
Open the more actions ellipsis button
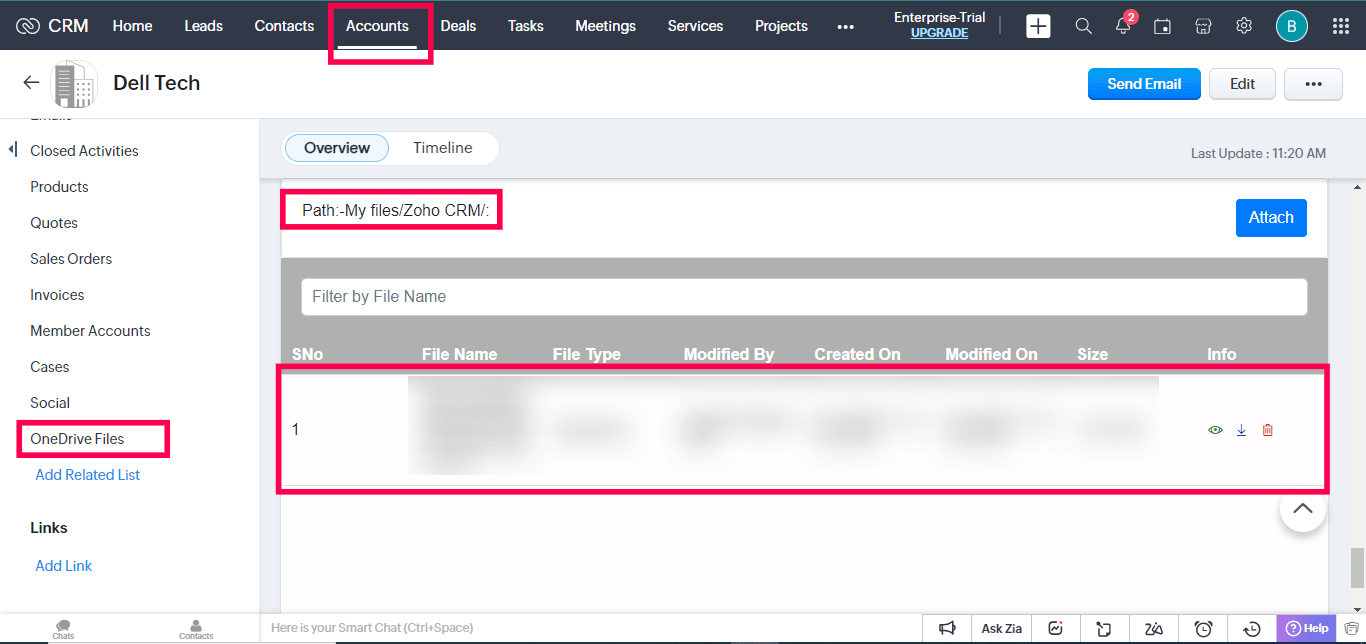coord(1313,84)
